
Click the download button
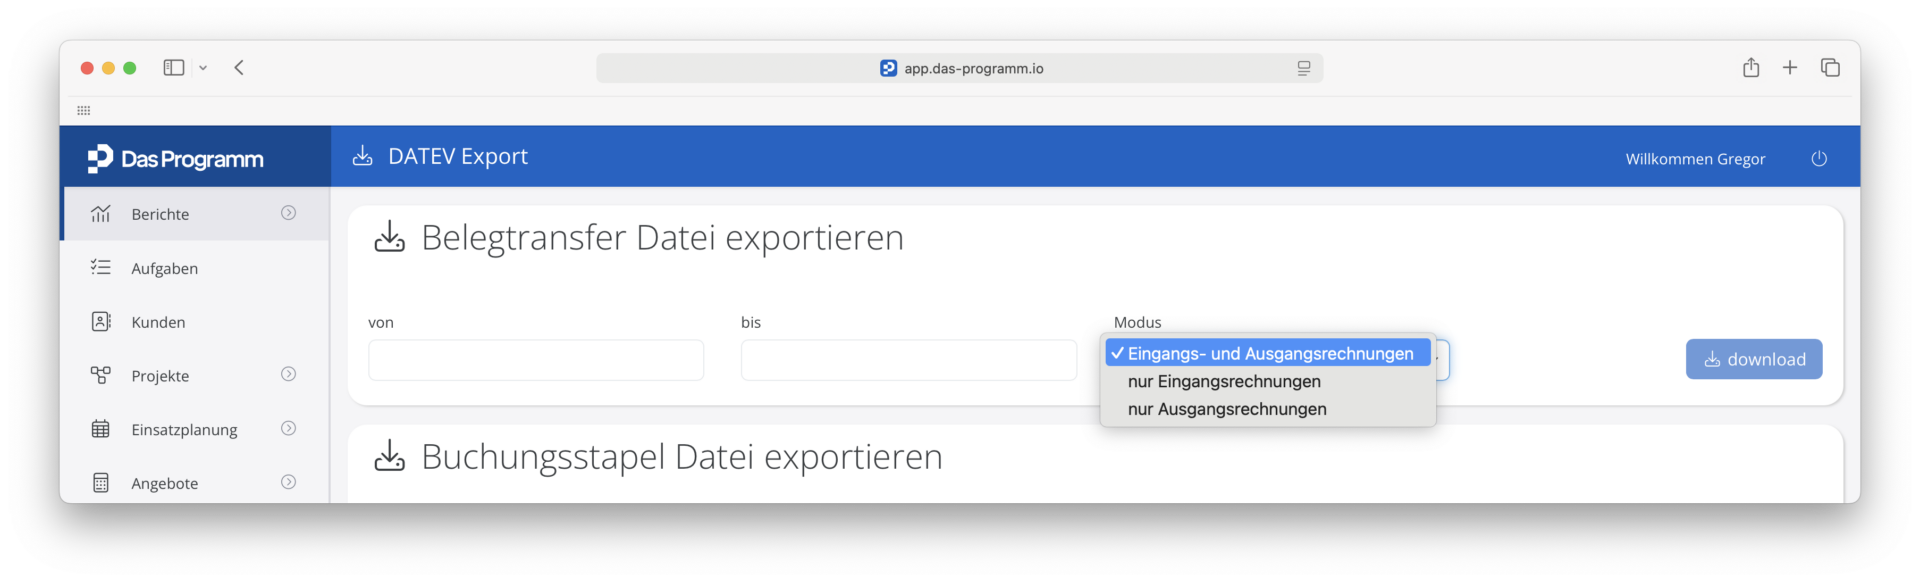(1754, 359)
